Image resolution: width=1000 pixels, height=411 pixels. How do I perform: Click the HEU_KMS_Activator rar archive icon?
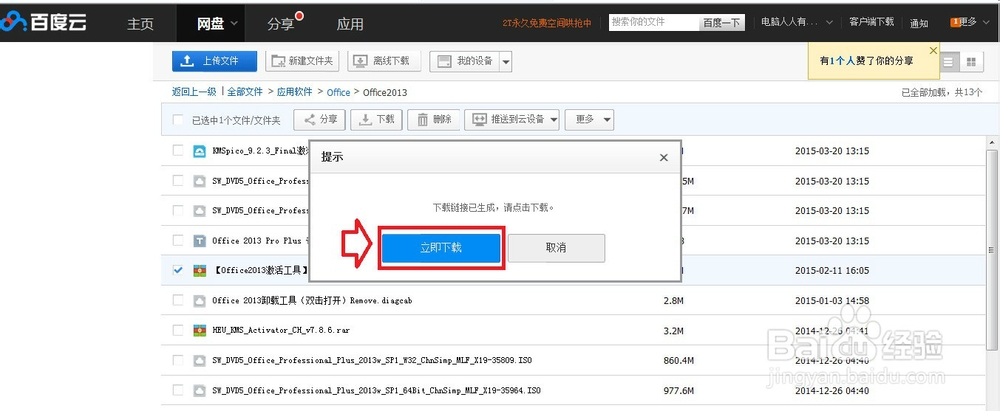[x=199, y=330]
